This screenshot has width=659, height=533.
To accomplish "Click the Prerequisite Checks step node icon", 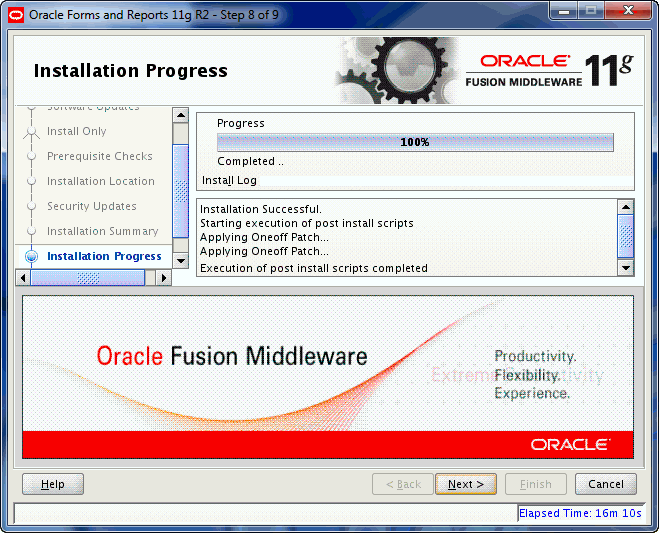I will click(x=32, y=156).
